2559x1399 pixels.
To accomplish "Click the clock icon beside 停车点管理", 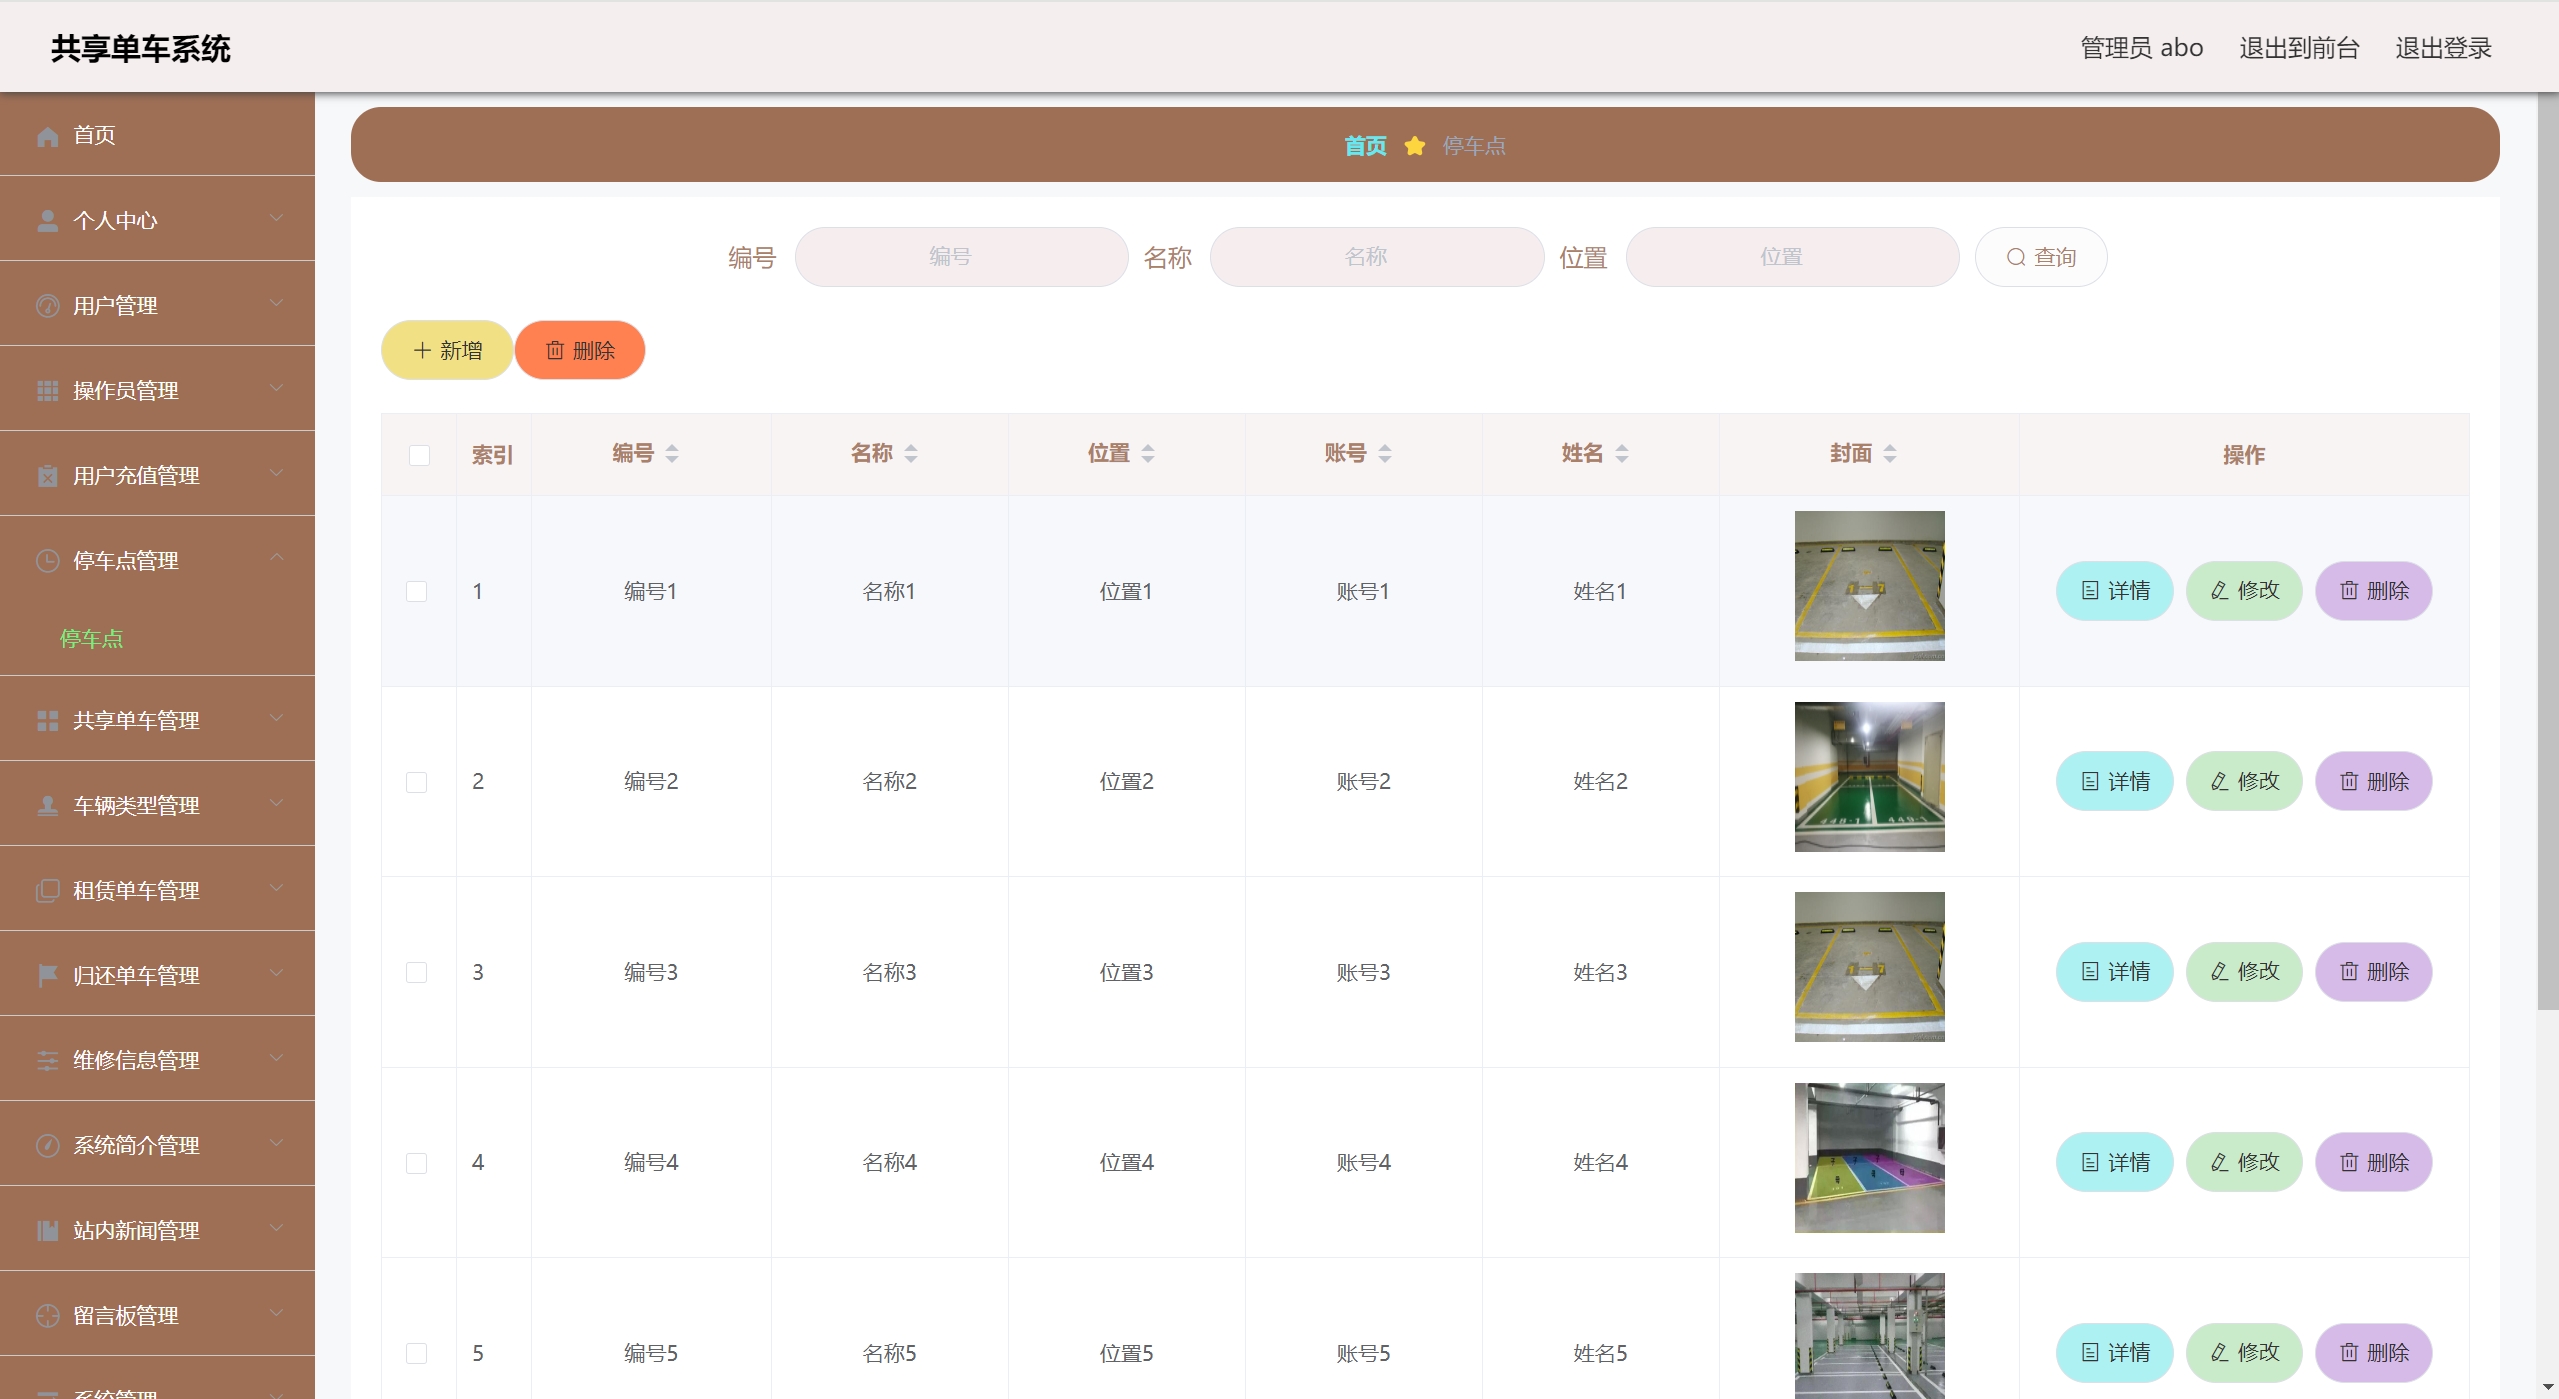I will point(47,561).
